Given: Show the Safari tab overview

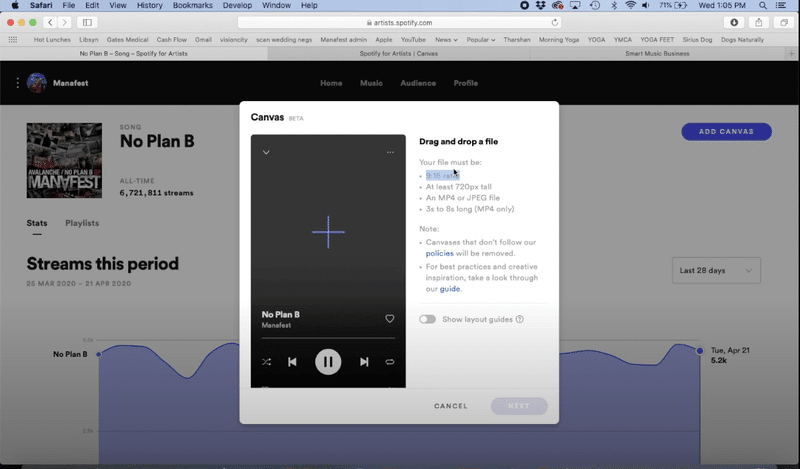Looking at the screenshot, I should [784, 22].
